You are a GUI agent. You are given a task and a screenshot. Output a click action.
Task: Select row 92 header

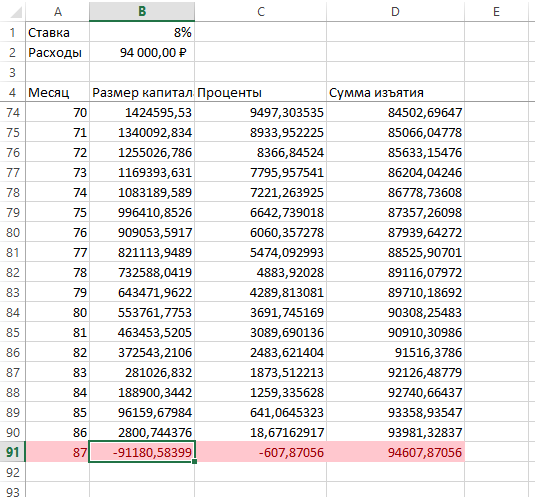tap(13, 472)
